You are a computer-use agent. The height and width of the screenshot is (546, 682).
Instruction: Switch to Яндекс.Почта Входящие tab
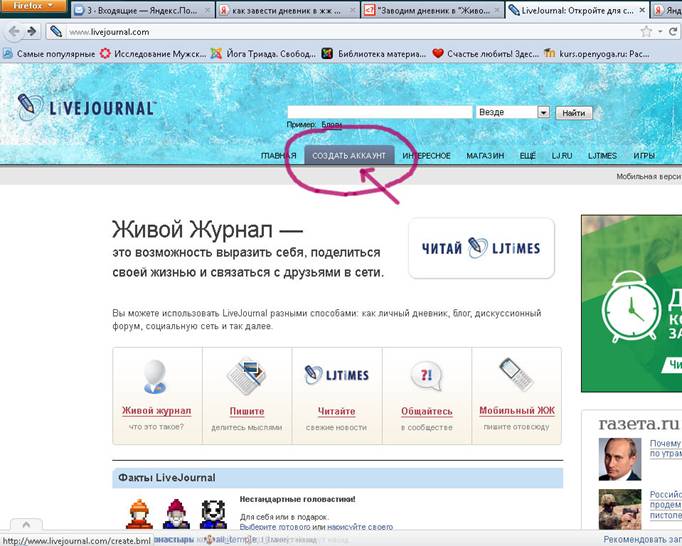141,10
